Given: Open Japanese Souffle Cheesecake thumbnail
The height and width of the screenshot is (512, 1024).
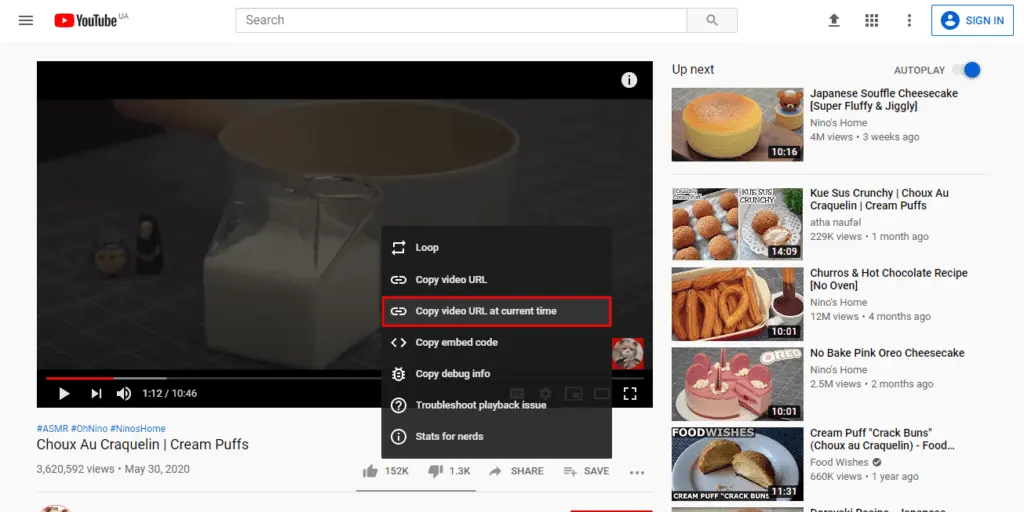Looking at the screenshot, I should coord(737,125).
